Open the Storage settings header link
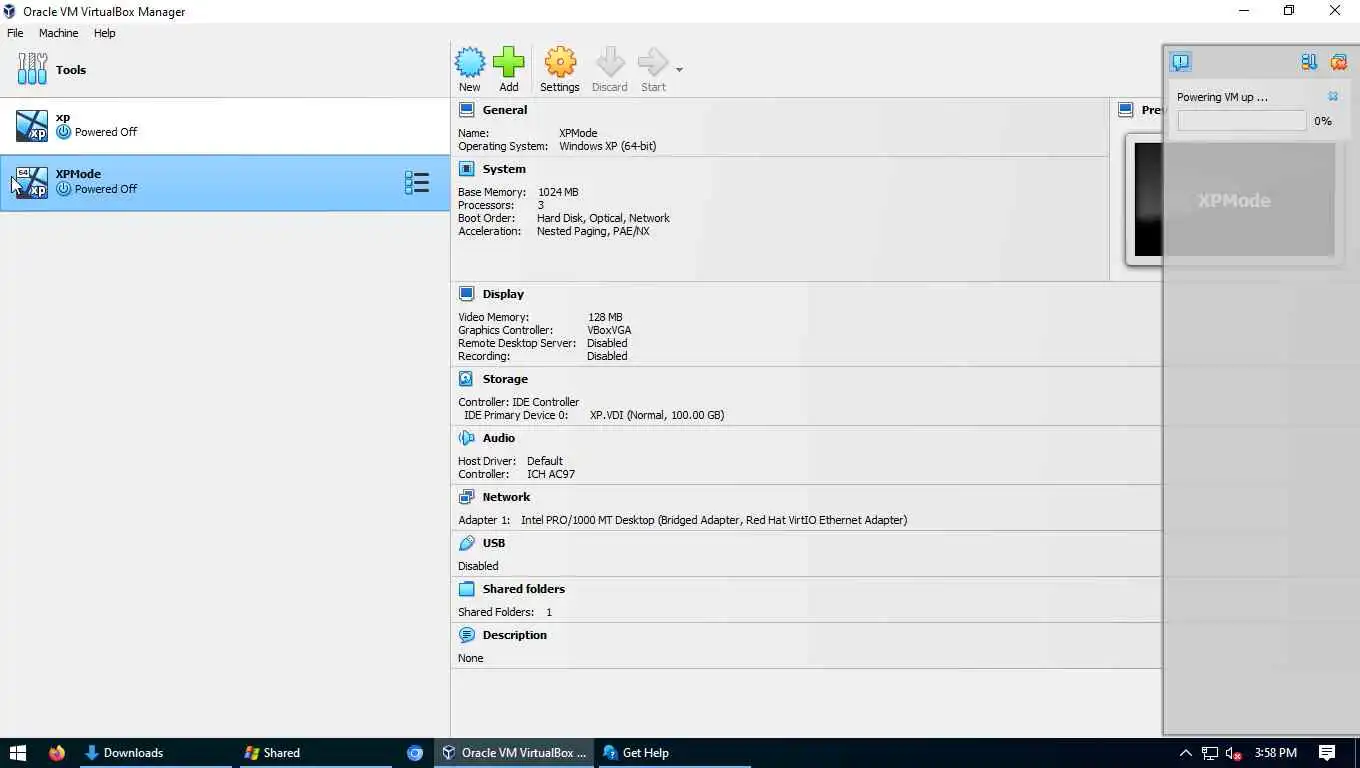Screen dimensions: 1360x768 (x=505, y=379)
